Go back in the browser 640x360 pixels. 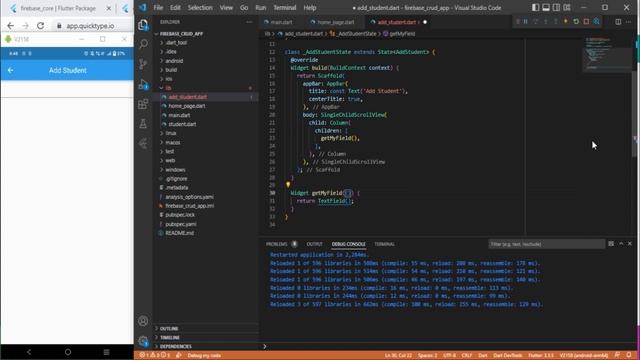coord(11,26)
